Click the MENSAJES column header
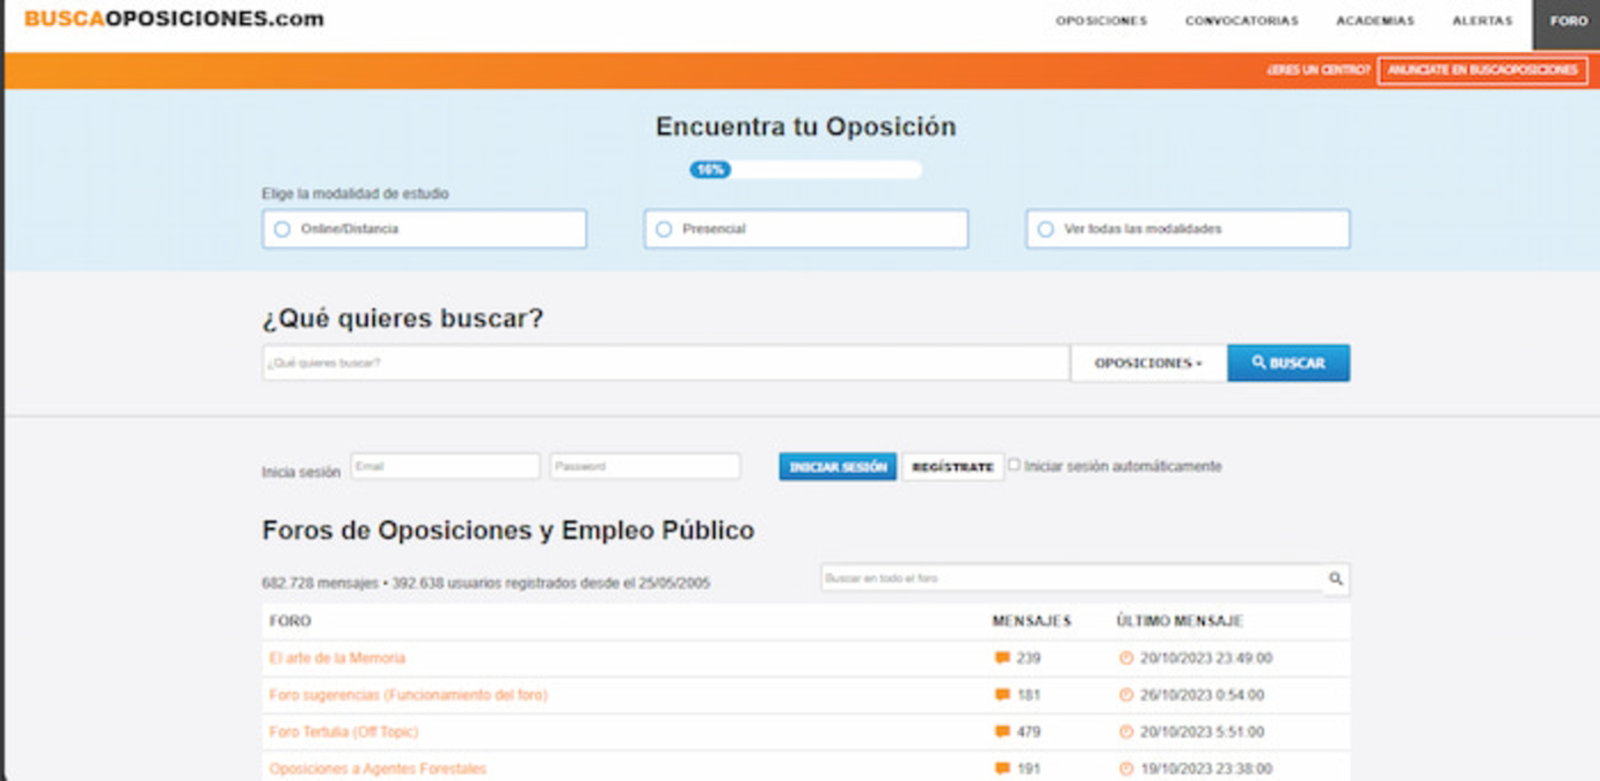 point(1032,621)
